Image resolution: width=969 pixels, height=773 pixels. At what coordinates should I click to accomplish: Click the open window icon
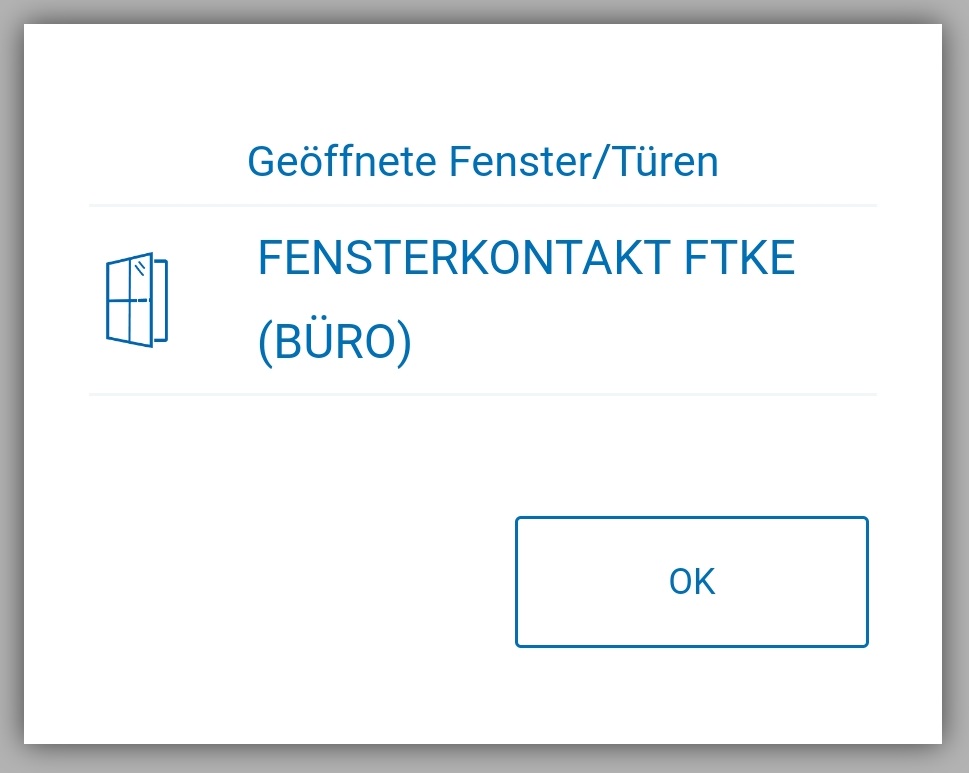coord(136,299)
